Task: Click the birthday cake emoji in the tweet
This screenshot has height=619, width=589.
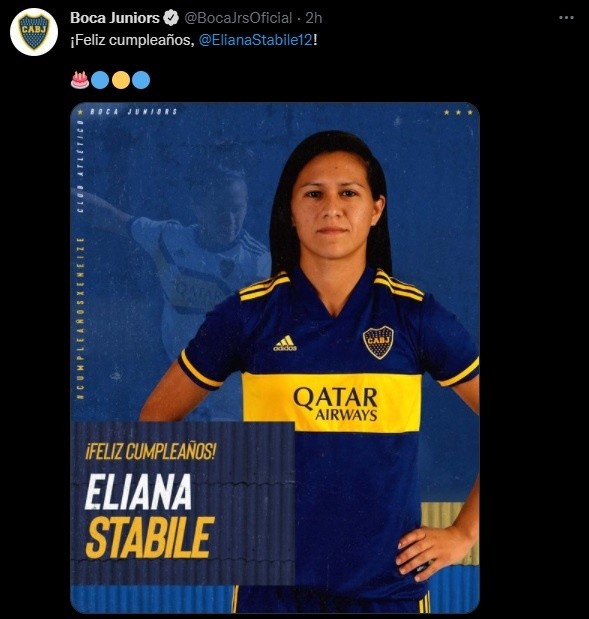Action: [80, 80]
